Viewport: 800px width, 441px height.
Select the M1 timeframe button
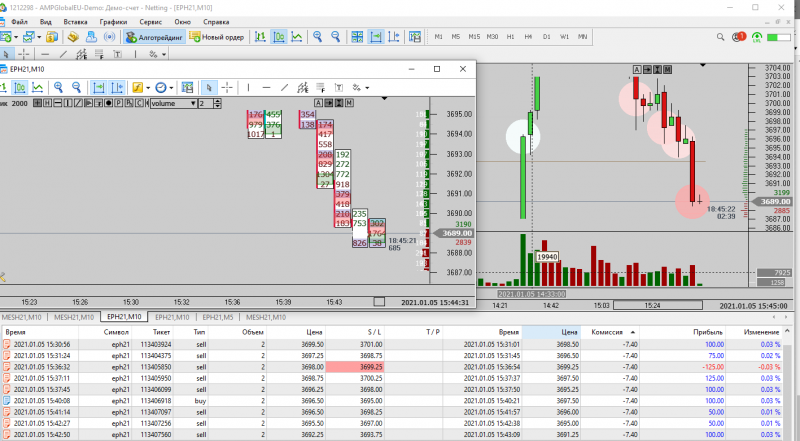point(438,37)
